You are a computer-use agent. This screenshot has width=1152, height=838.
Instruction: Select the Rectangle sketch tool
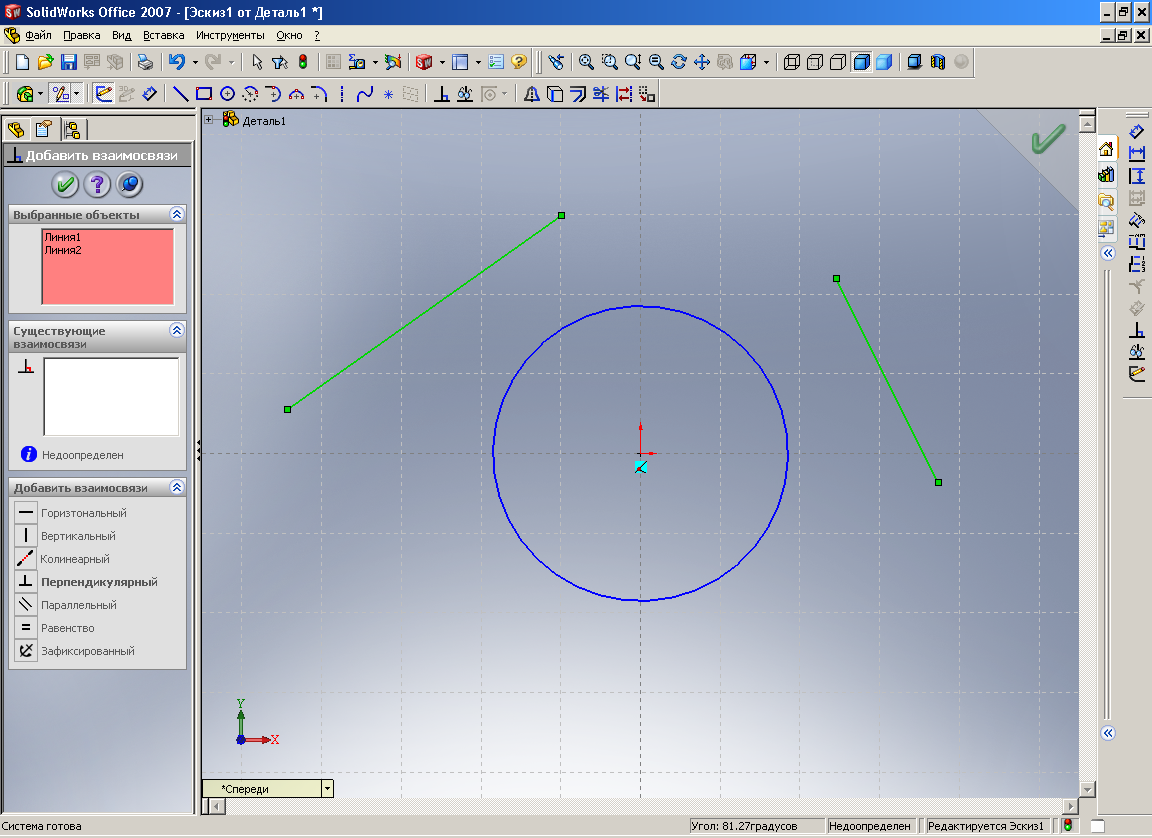(204, 94)
